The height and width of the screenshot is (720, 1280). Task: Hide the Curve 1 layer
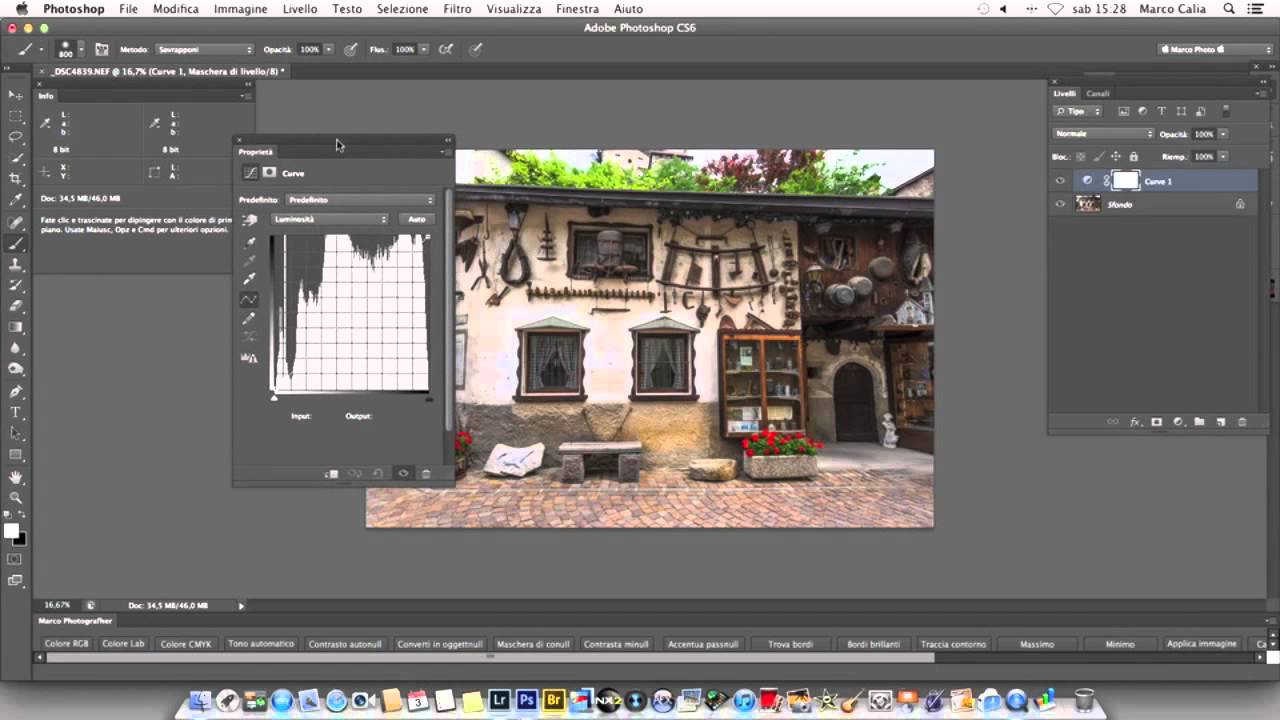(1060, 181)
